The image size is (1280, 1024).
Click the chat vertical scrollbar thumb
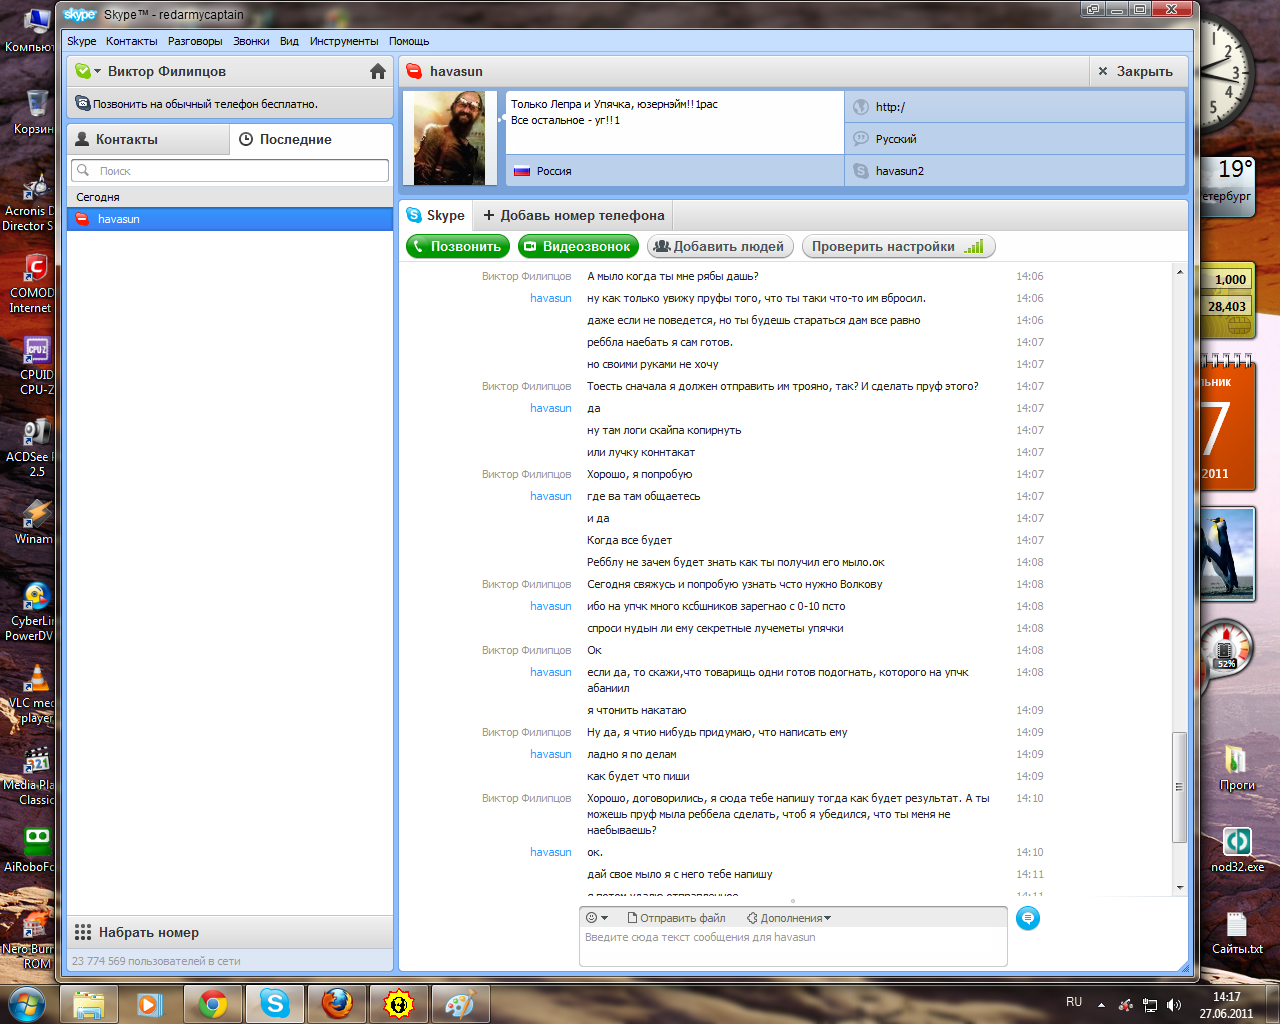[1180, 787]
